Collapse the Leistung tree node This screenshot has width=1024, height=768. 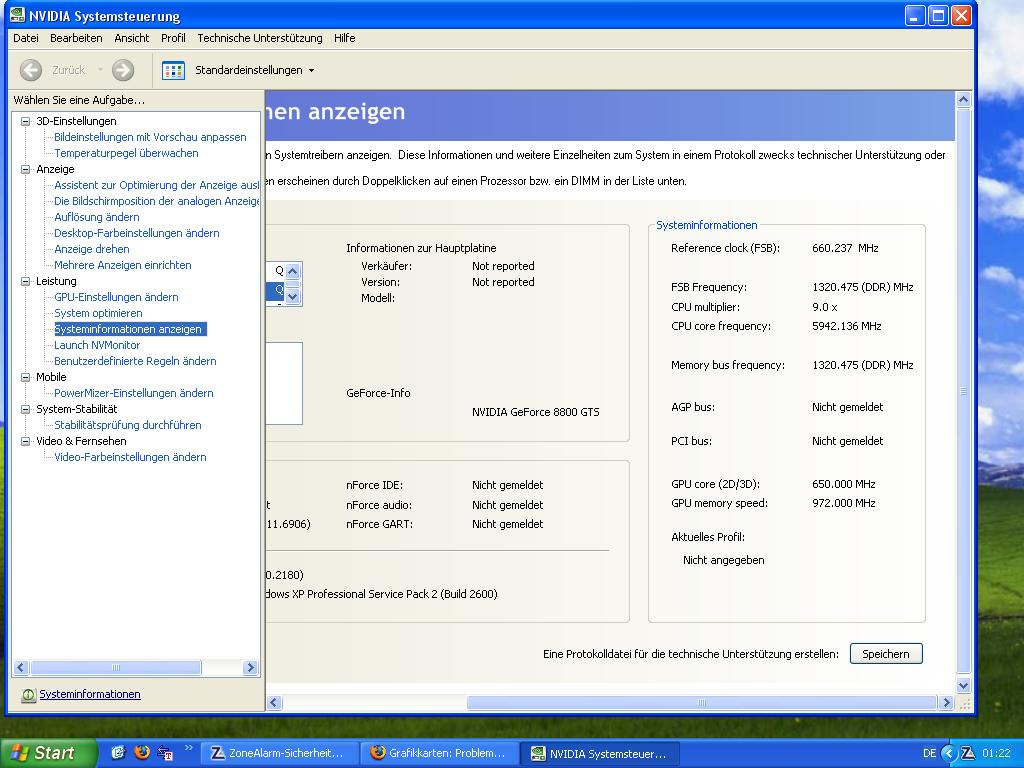tap(25, 281)
